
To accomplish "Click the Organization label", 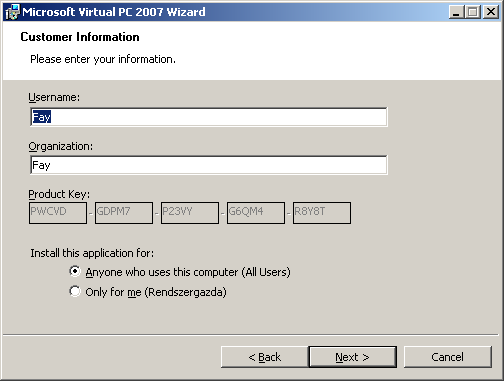I will tap(60, 146).
